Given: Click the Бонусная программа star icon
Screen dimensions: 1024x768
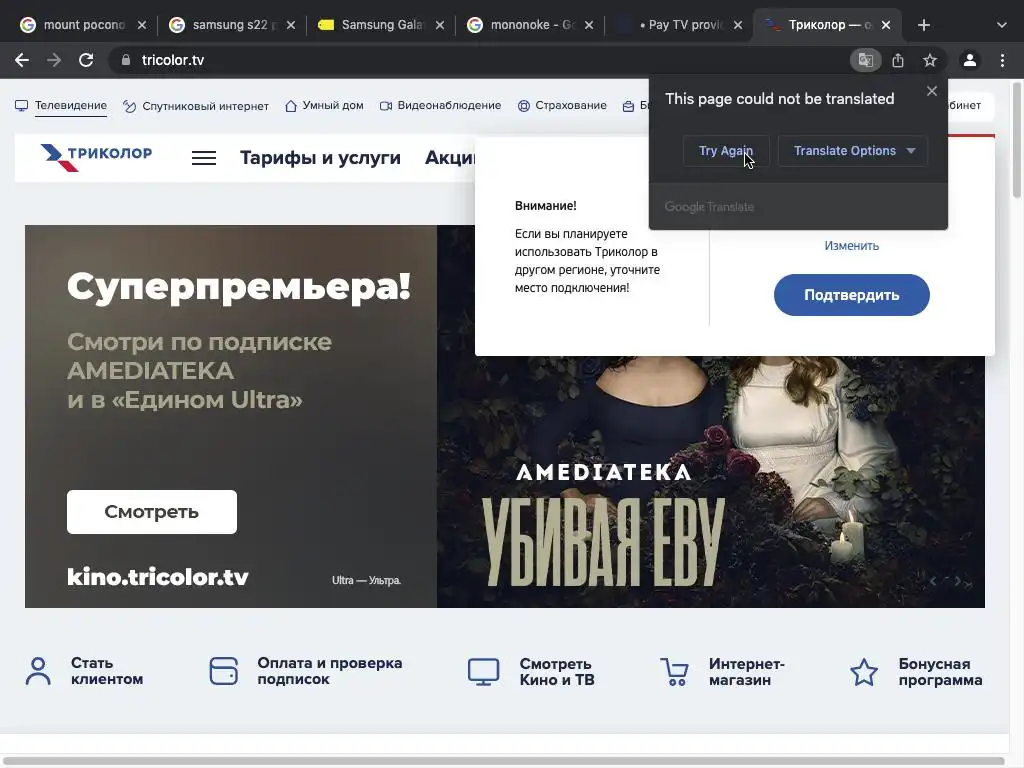Looking at the screenshot, I should click(864, 672).
